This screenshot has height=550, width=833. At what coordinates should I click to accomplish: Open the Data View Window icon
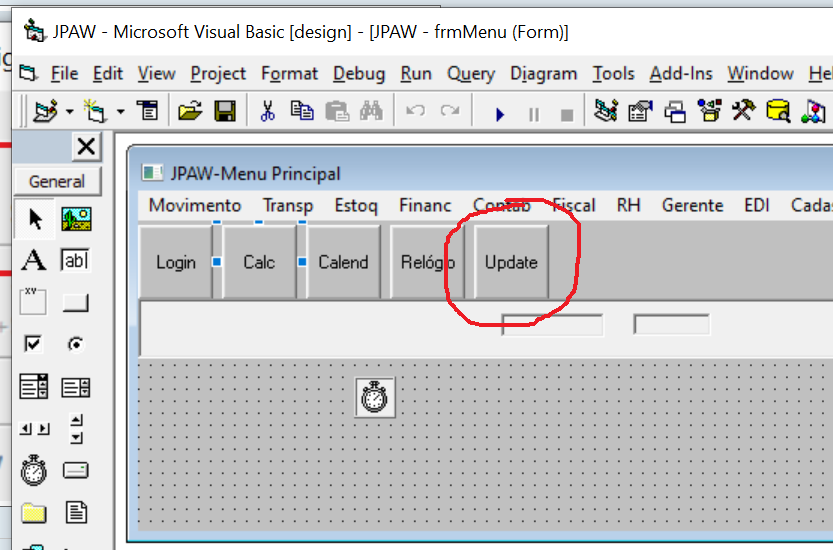(x=778, y=111)
